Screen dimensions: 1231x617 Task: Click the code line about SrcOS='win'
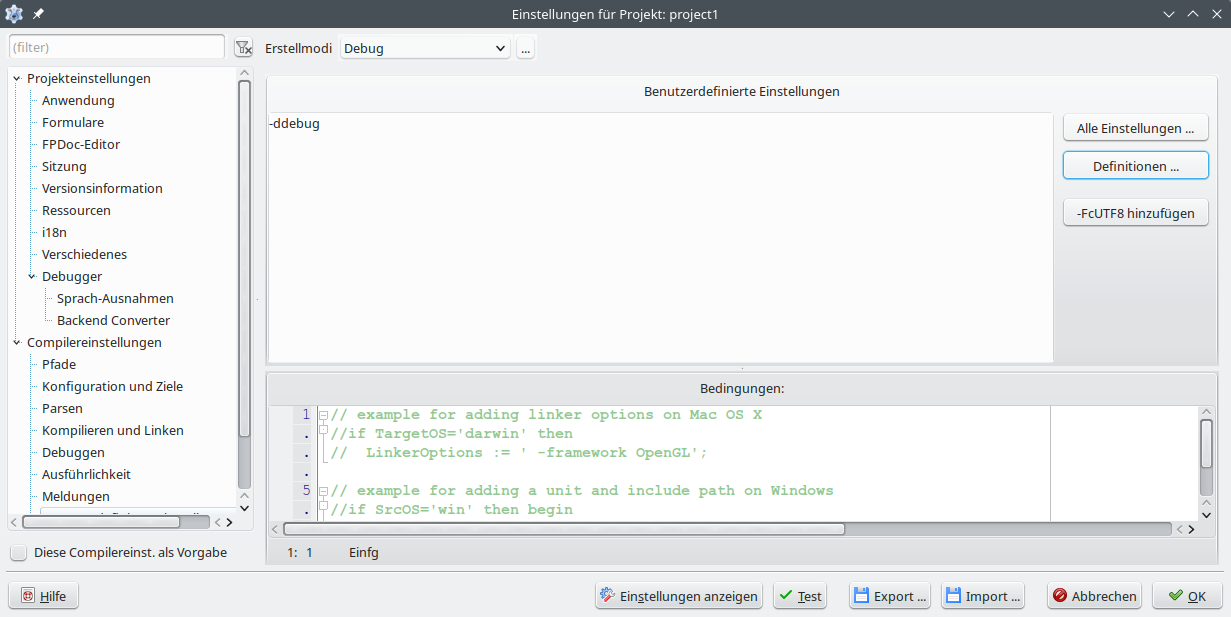pyautogui.click(x=452, y=509)
